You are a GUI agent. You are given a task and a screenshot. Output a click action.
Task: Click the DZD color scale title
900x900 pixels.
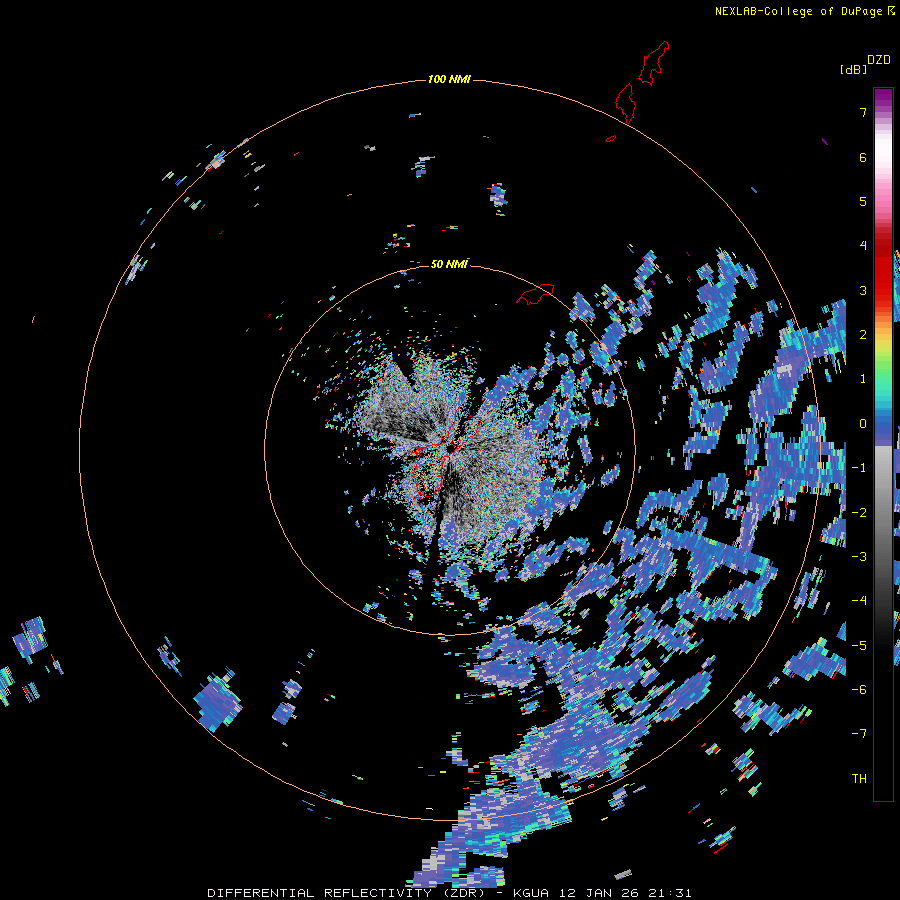879,60
